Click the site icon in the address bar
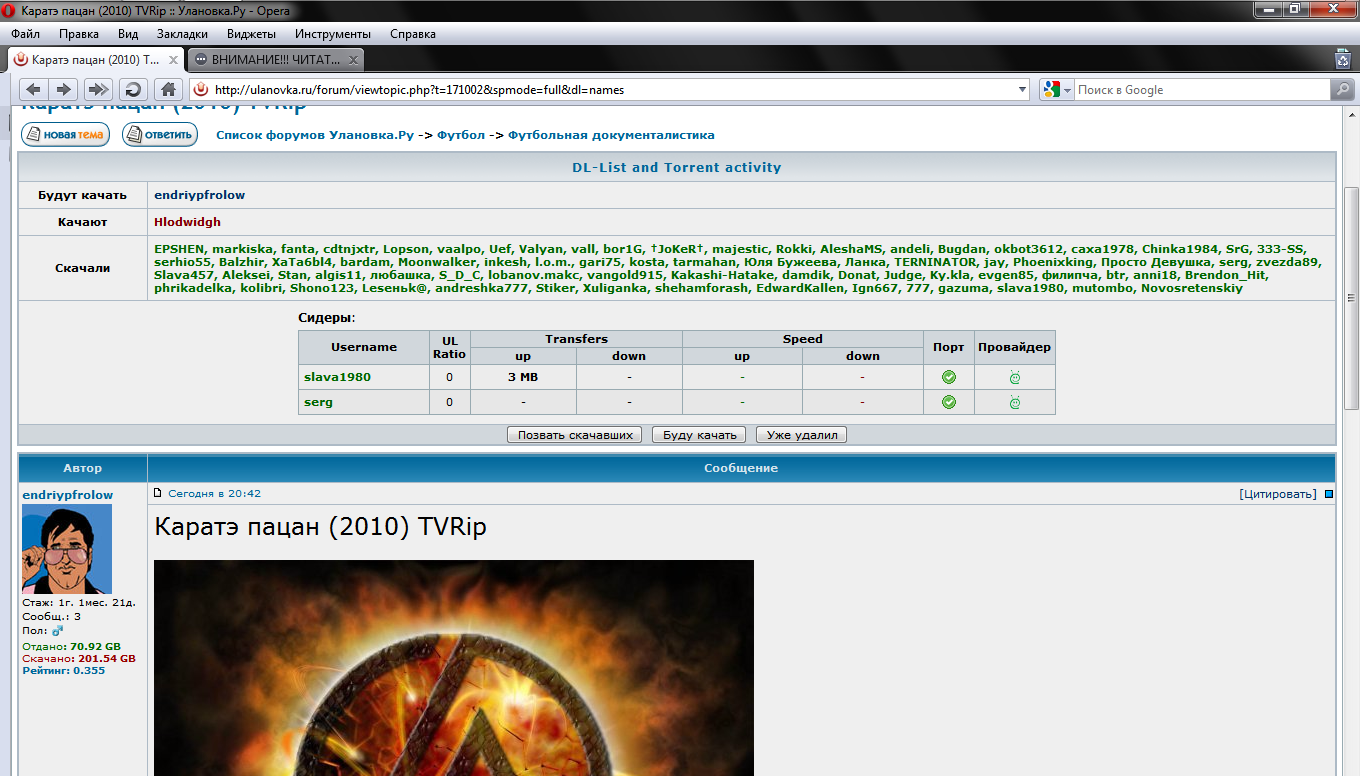Image resolution: width=1360 pixels, height=776 pixels. click(201, 89)
